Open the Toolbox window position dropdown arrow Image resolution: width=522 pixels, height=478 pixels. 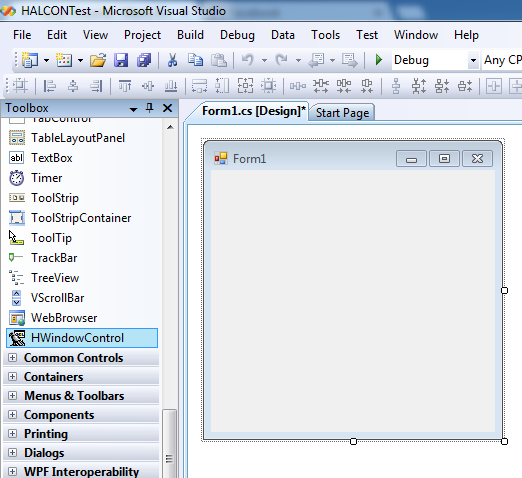pos(133,109)
